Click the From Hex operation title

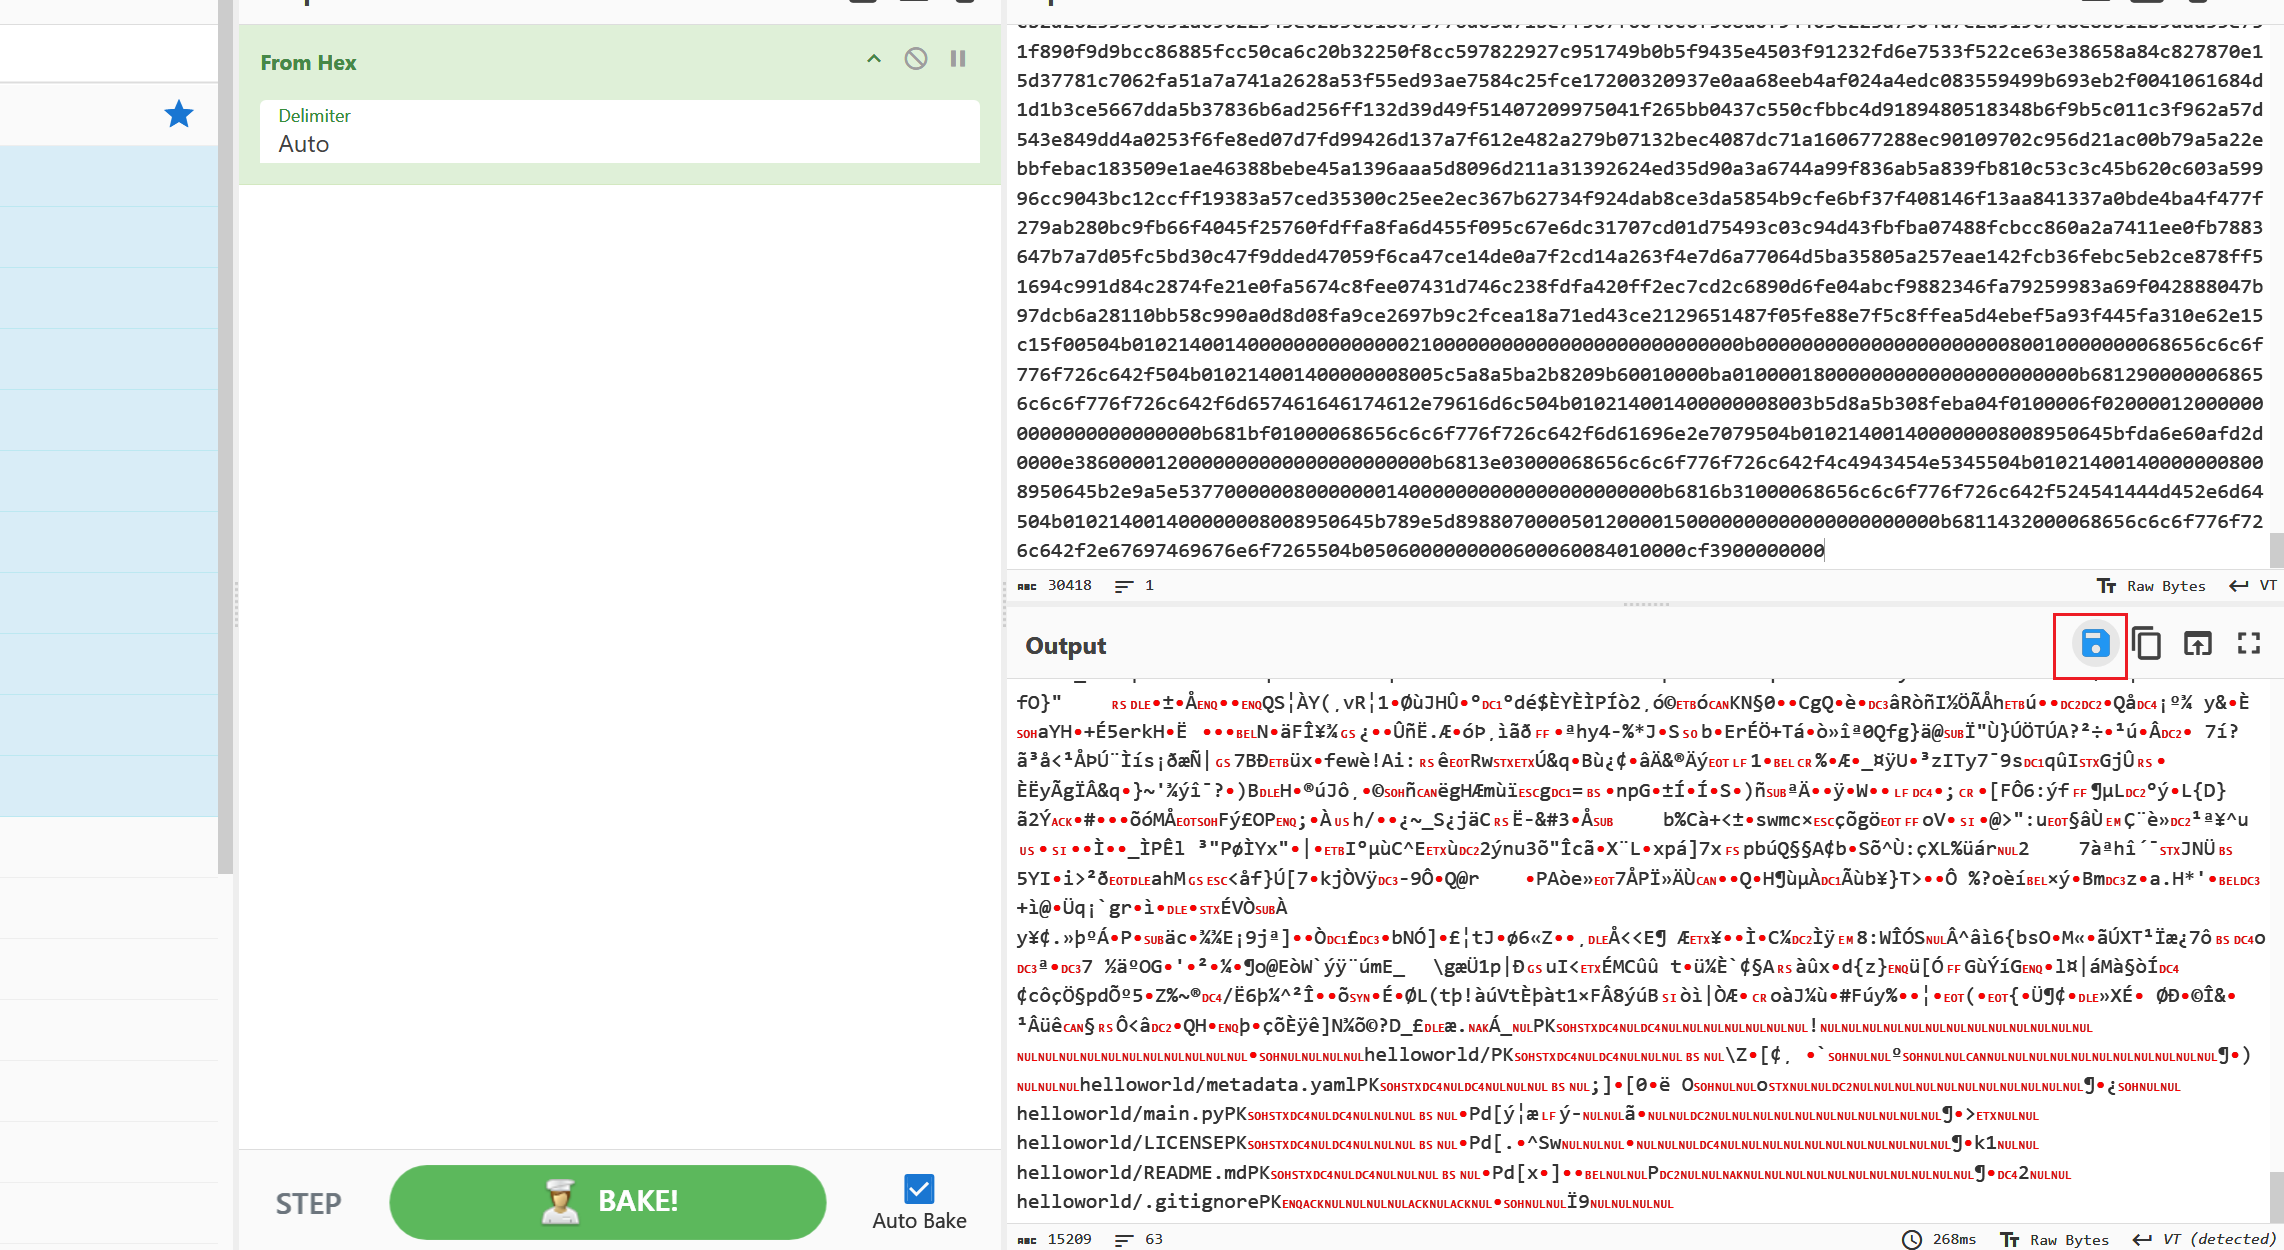(x=308, y=63)
